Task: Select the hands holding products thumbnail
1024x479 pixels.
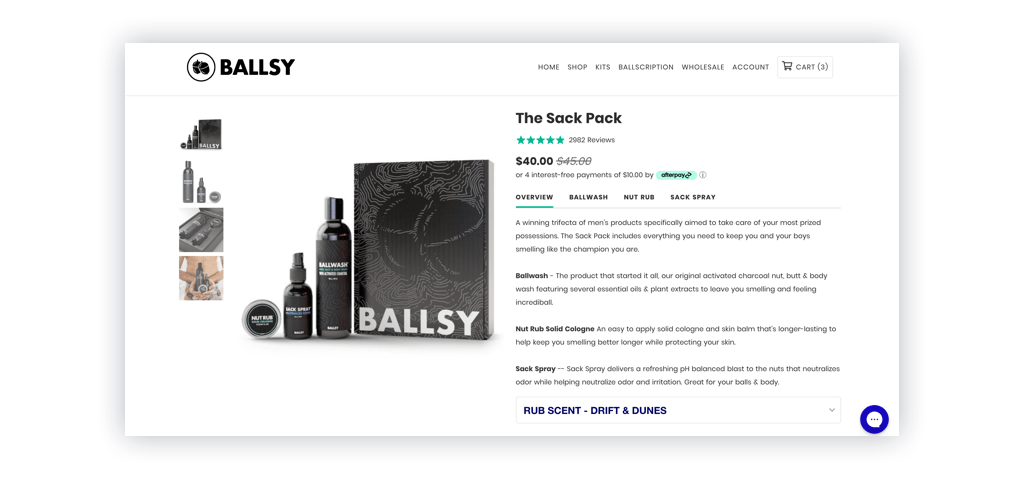Action: point(201,278)
